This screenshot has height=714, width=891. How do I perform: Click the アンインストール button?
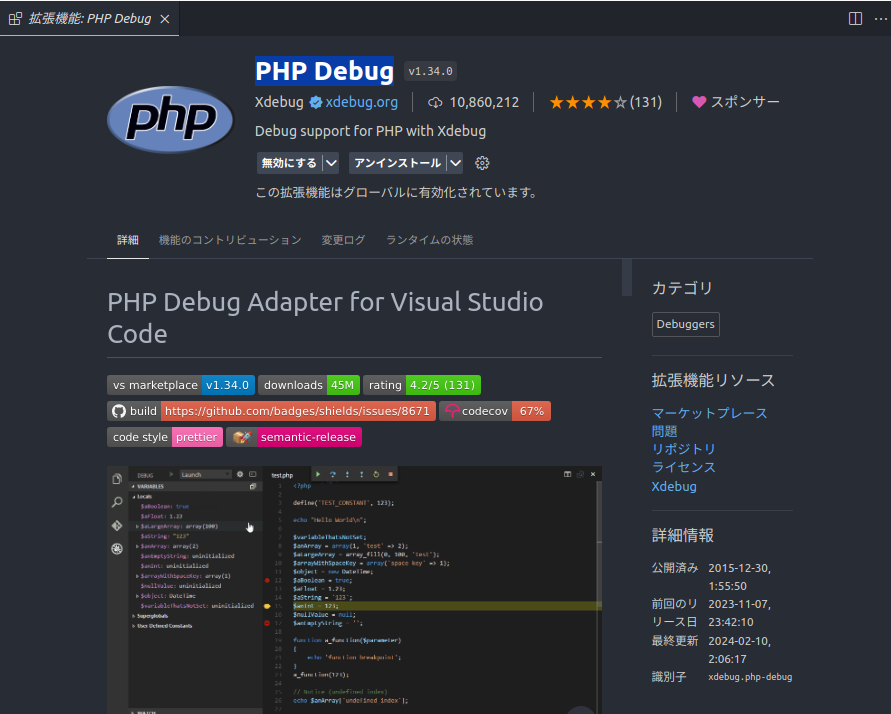pos(397,164)
